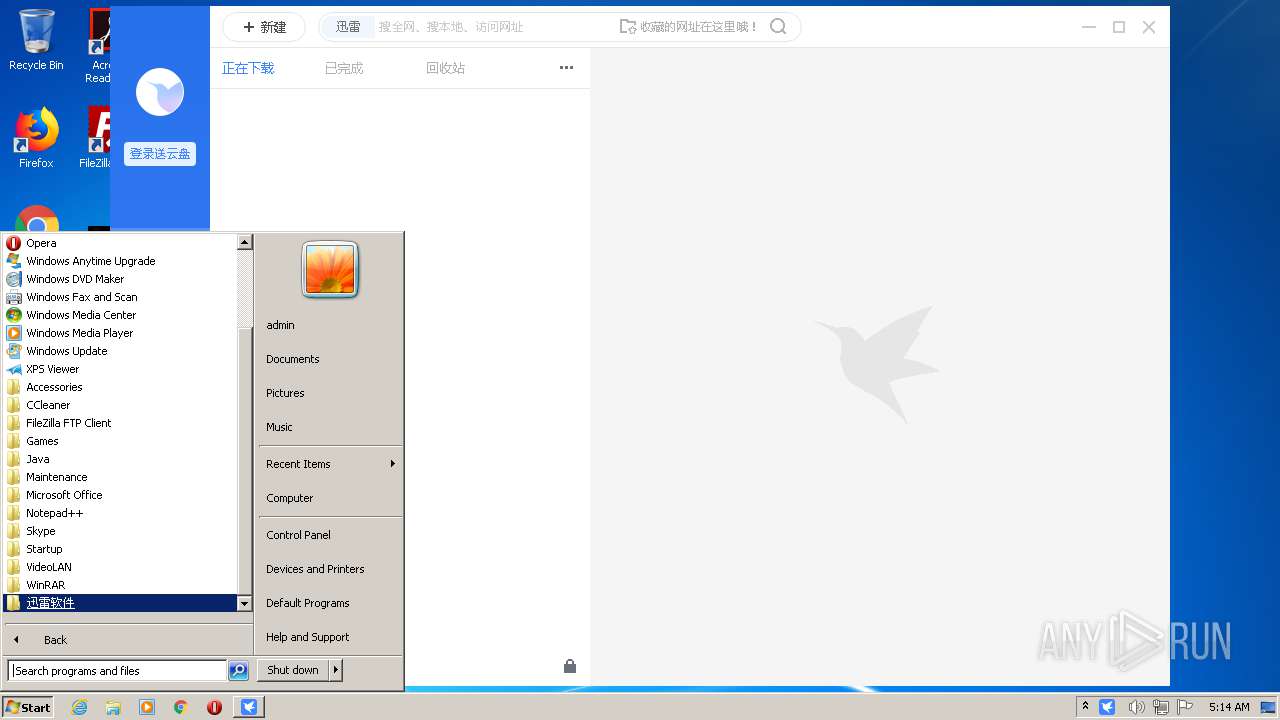Expand the Maintenance folder
1280x720 pixels.
pos(120,477)
